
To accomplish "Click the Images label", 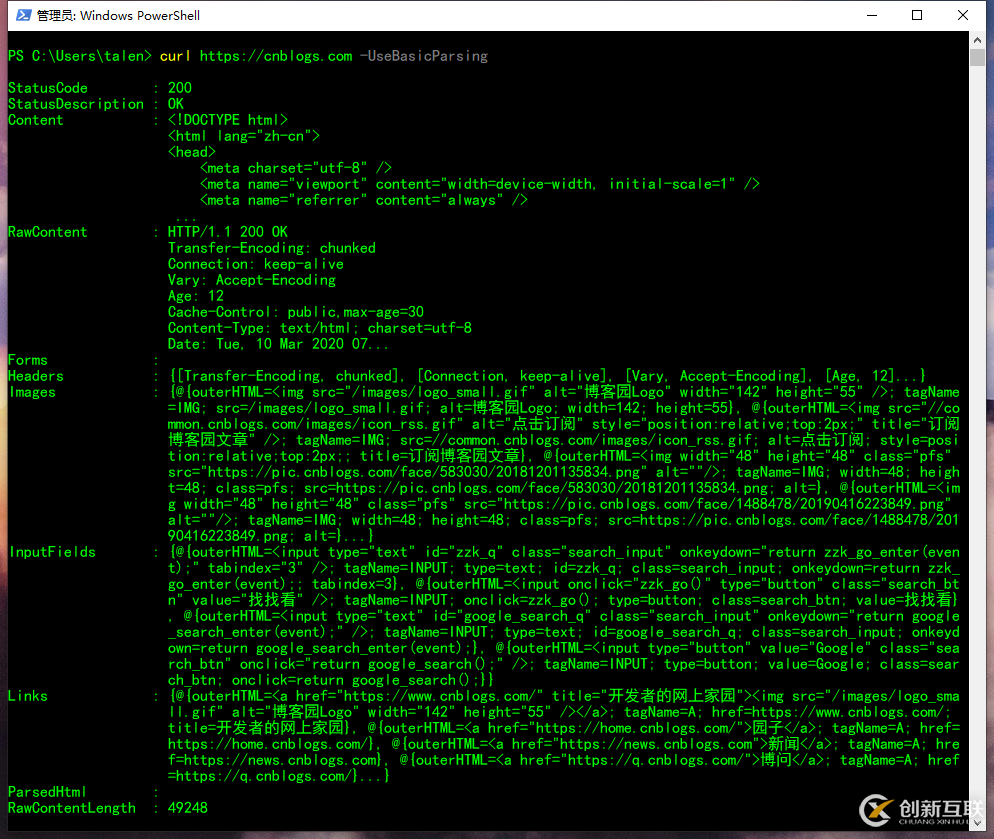I will pos(32,392).
